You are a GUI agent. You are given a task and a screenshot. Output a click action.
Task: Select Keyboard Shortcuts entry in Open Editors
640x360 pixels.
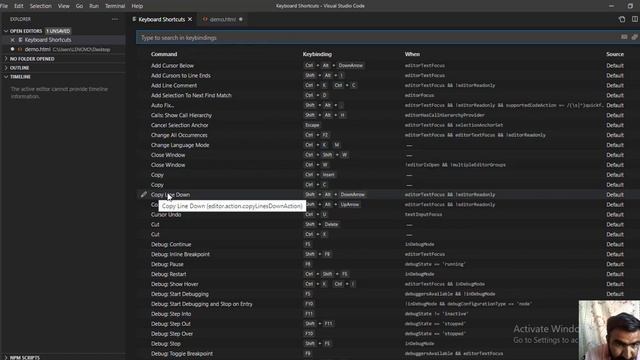pos(63,40)
